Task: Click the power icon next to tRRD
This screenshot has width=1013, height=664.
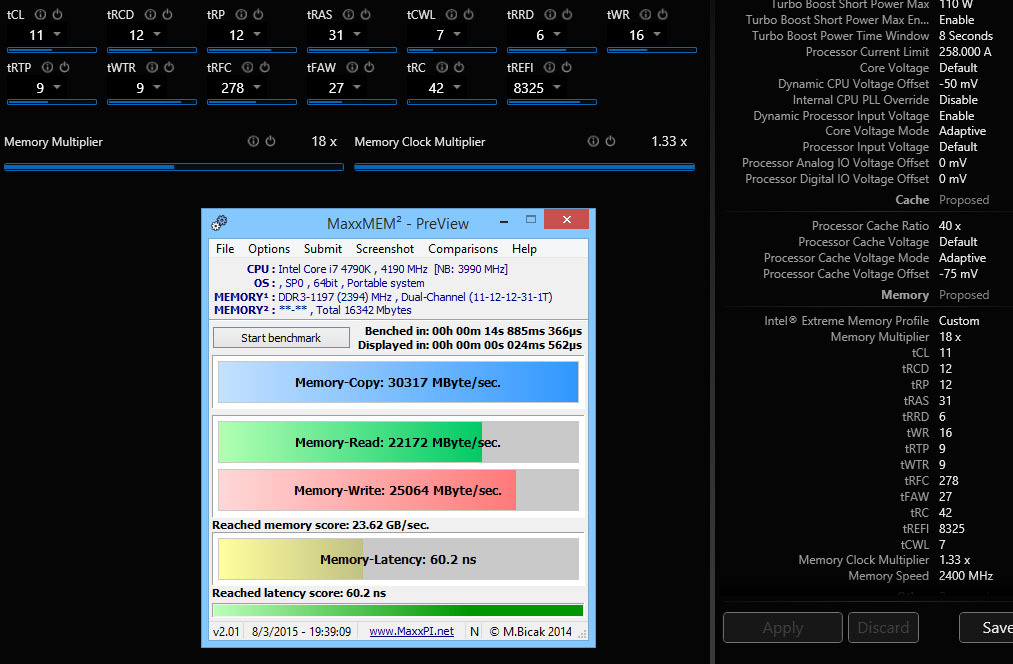Action: (567, 14)
